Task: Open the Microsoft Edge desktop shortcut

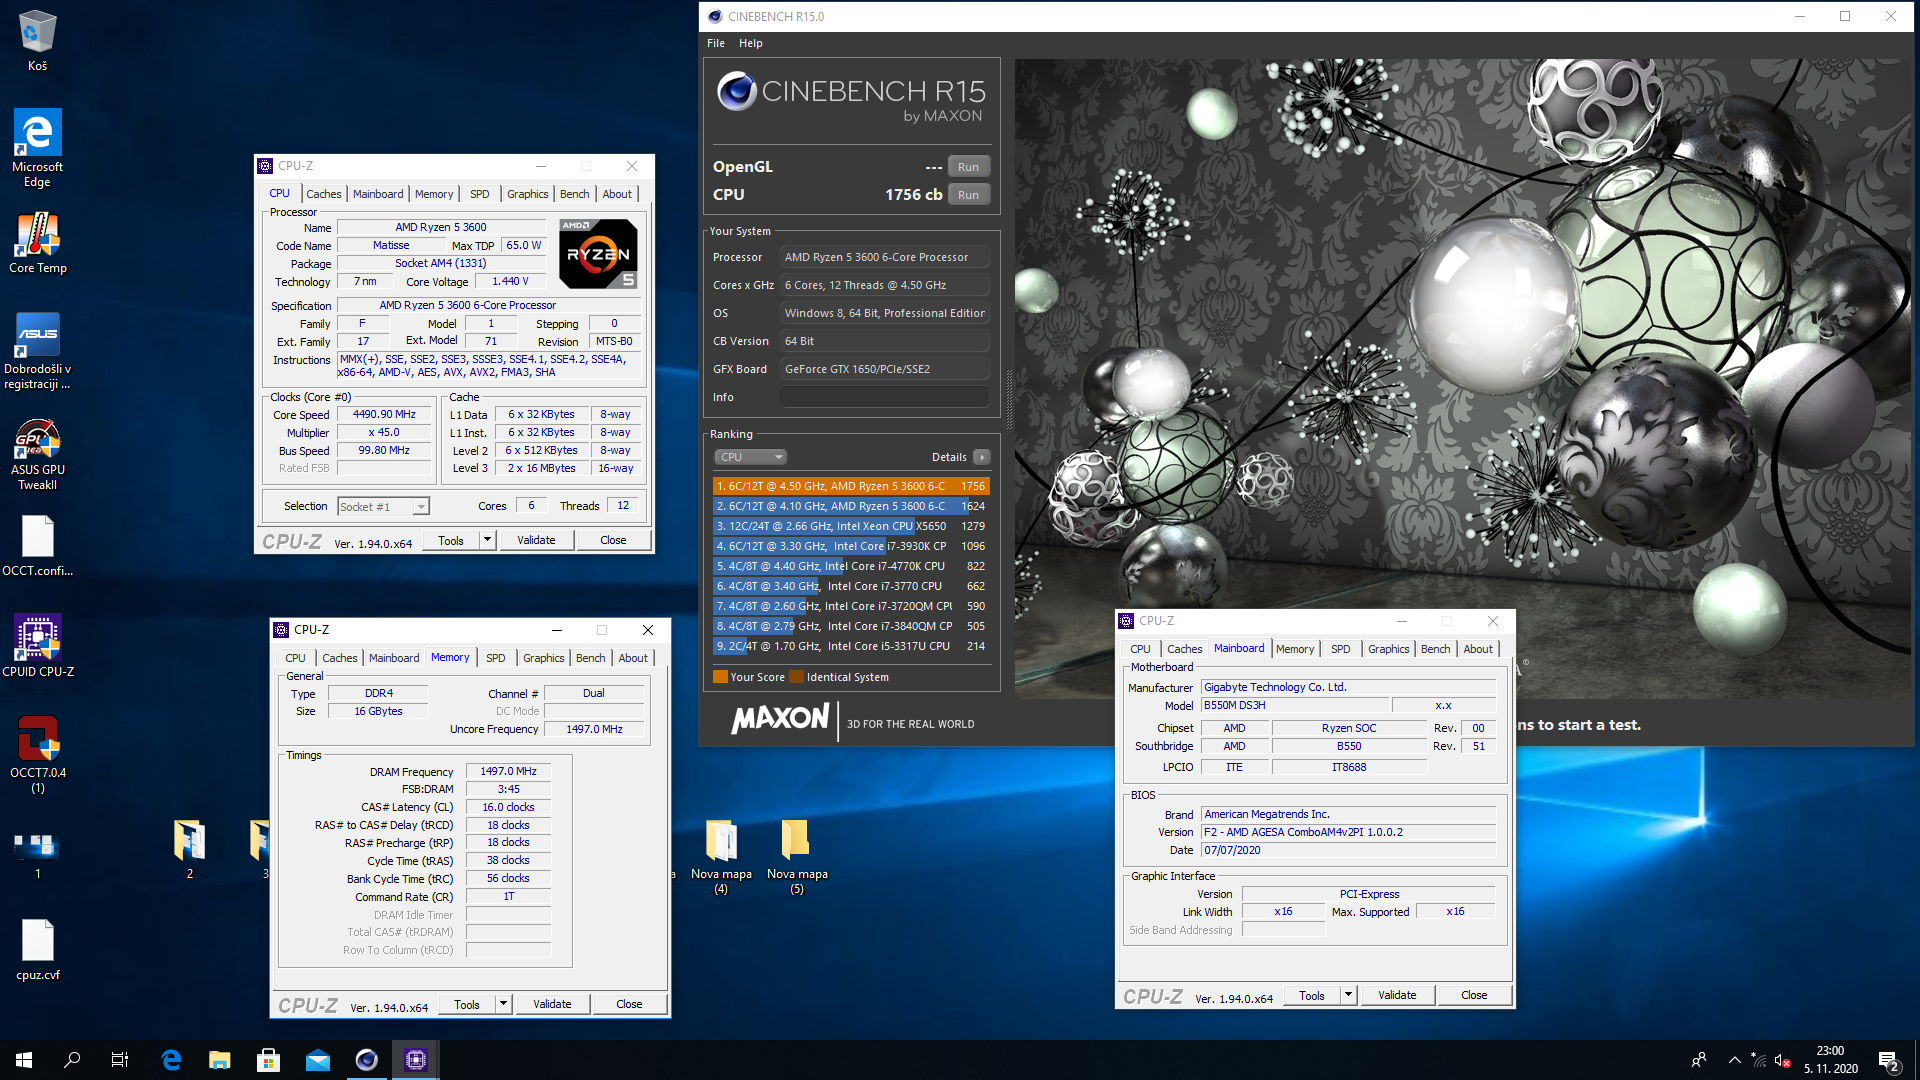Action: (x=37, y=148)
